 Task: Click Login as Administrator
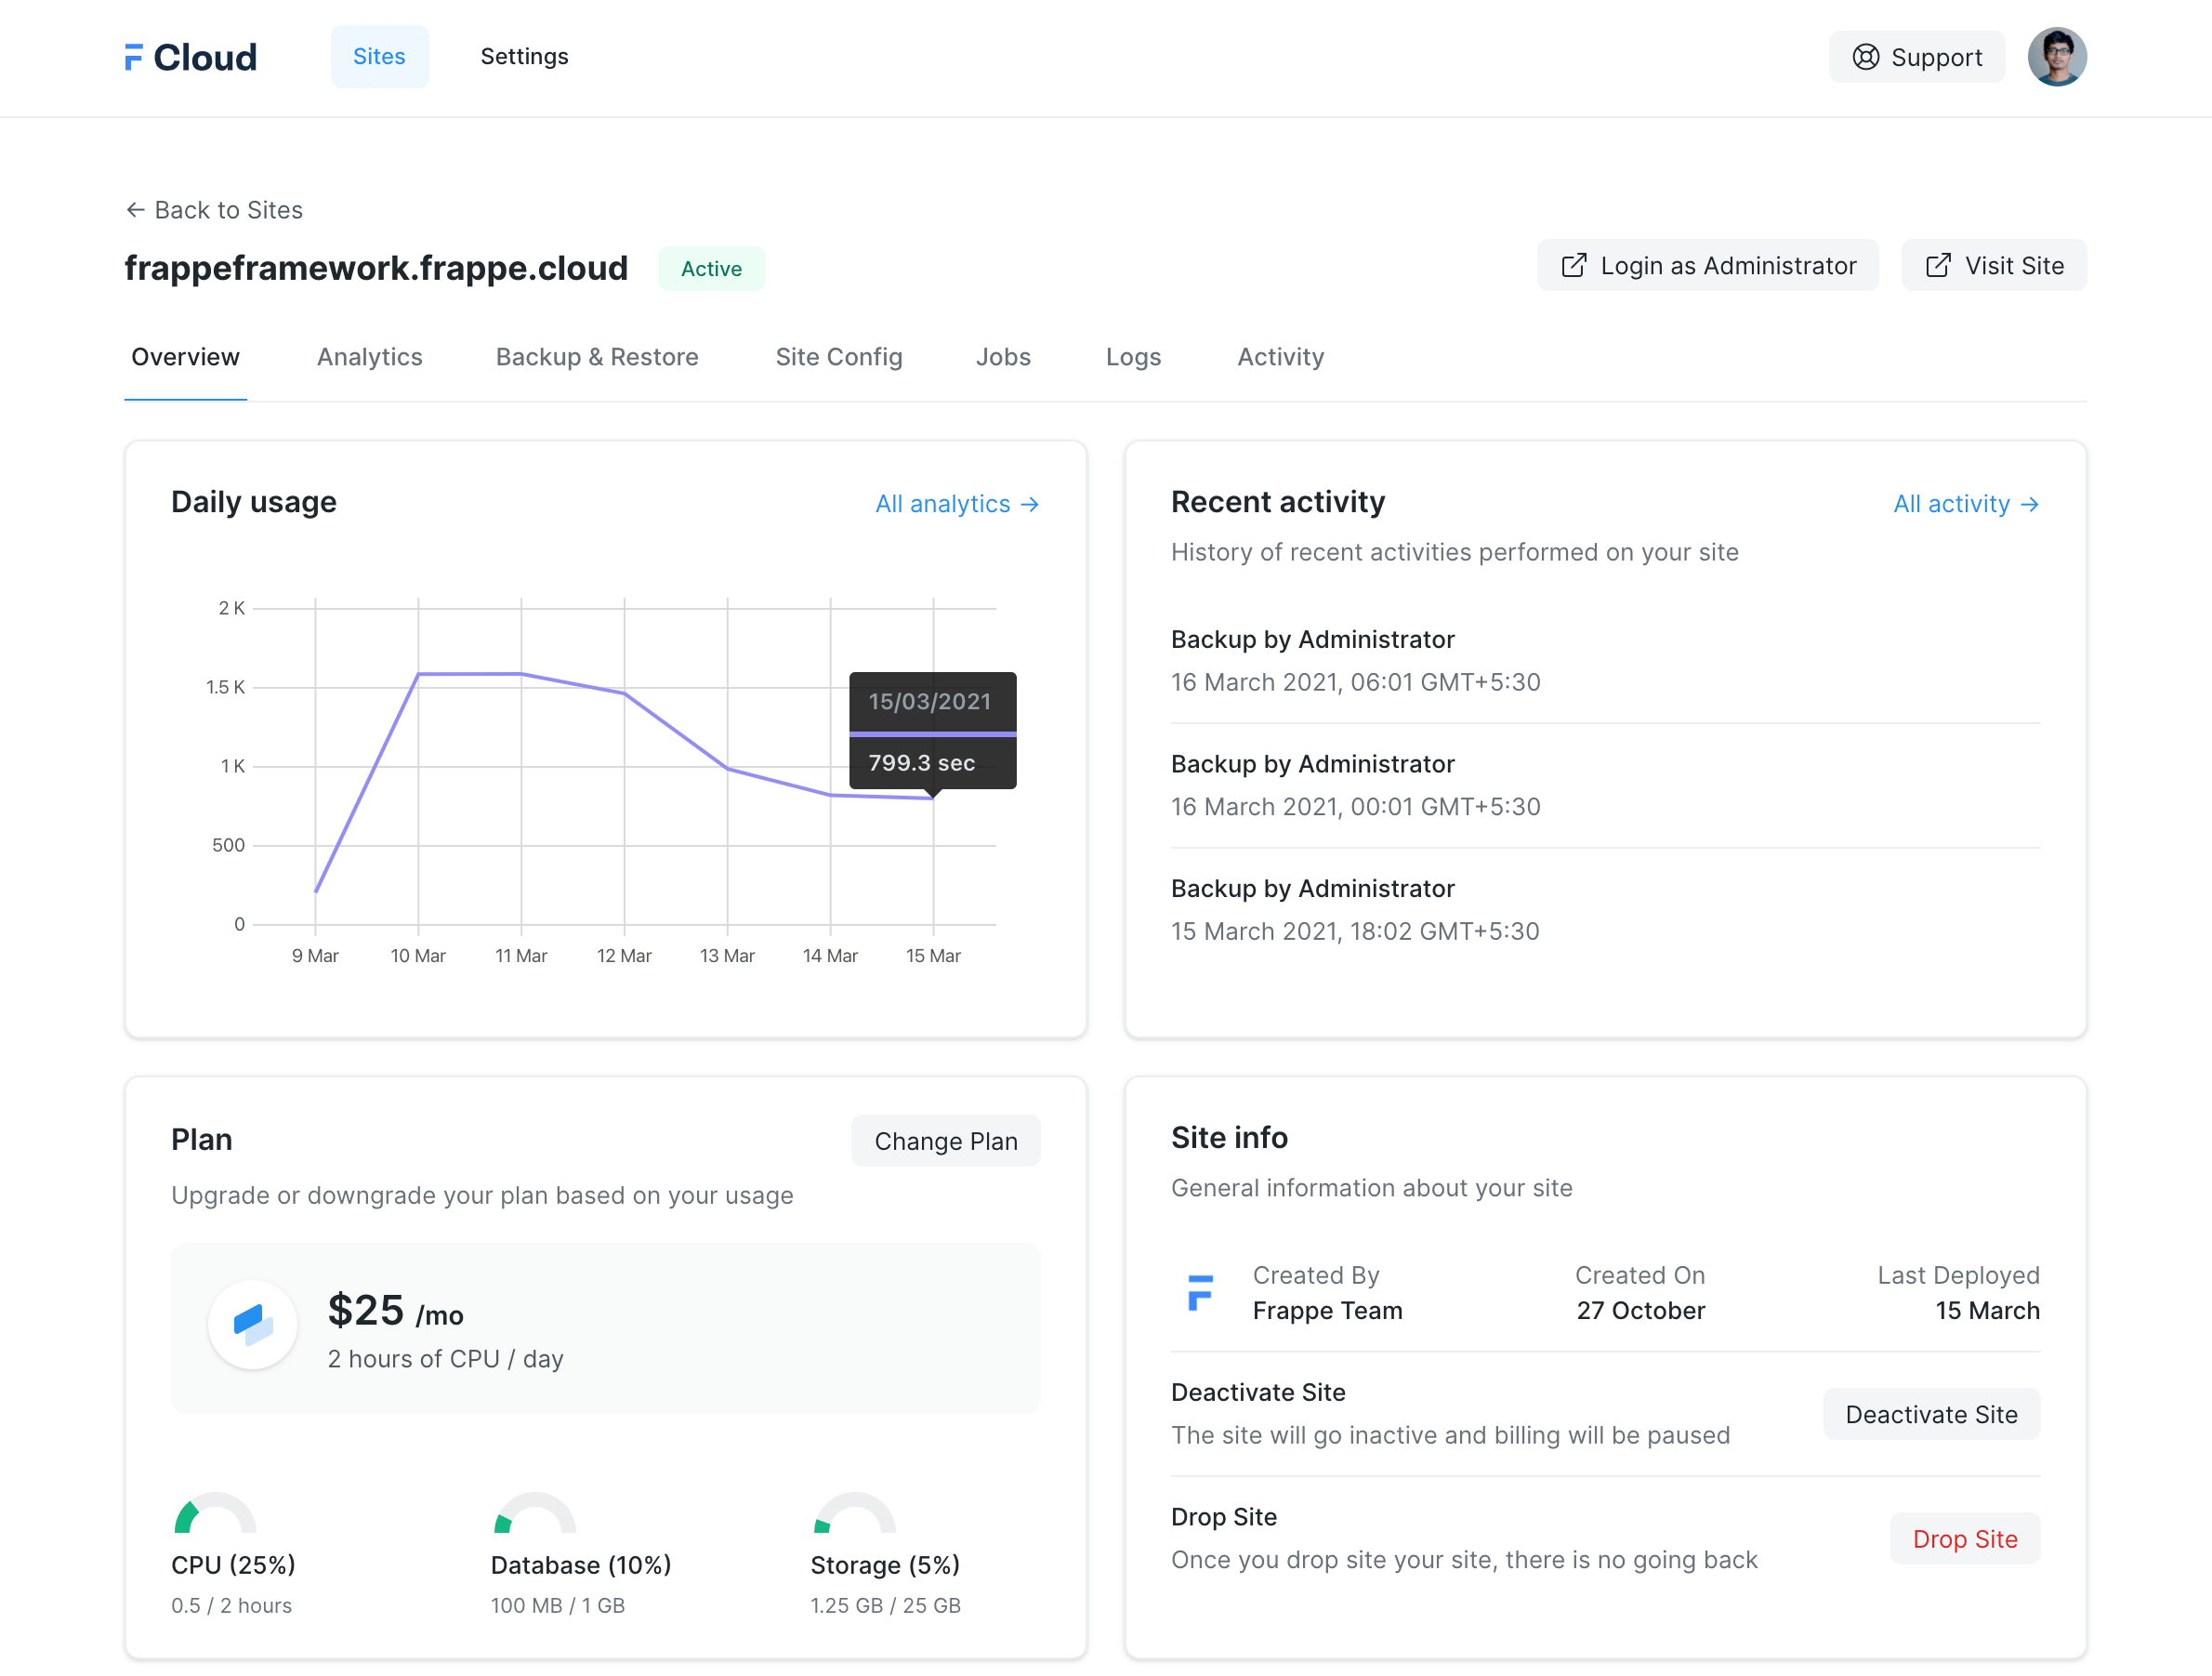tap(1707, 265)
